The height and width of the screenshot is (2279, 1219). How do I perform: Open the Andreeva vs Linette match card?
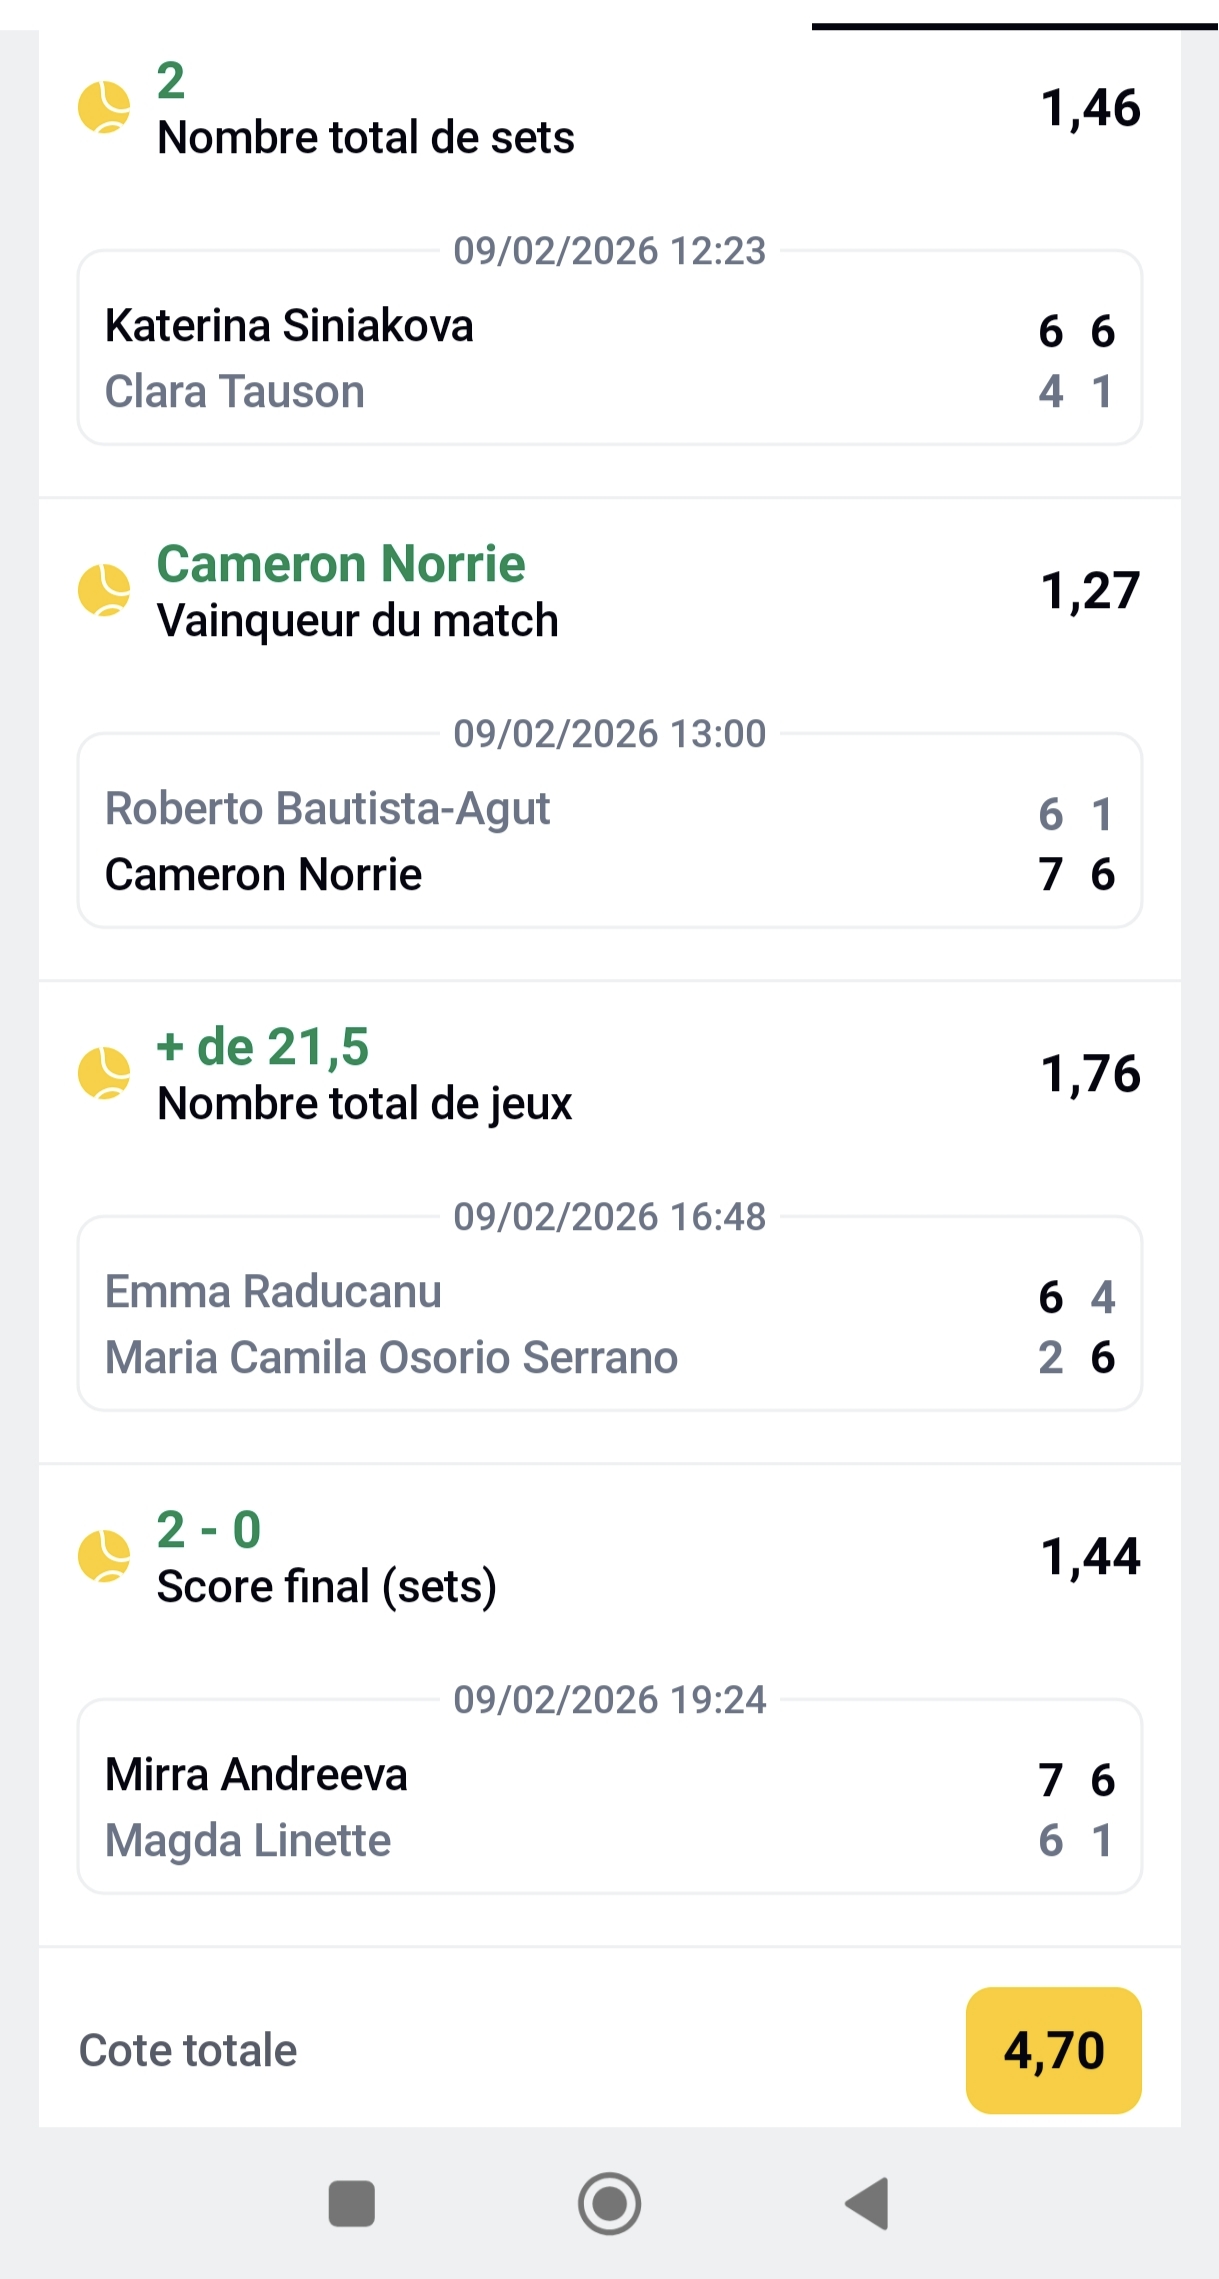click(x=609, y=1807)
